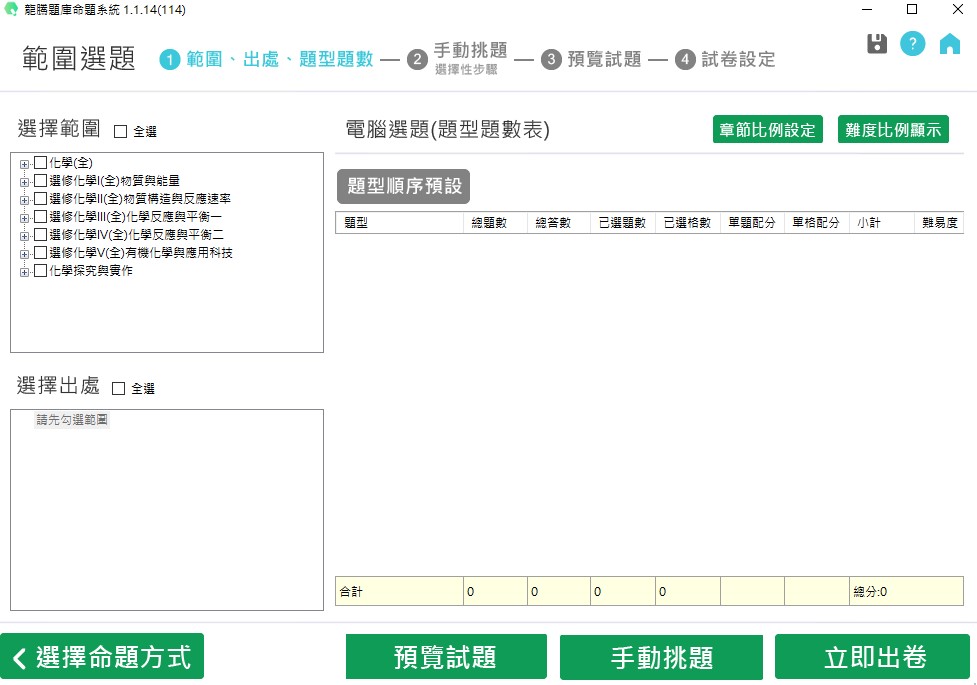Screen dimensions: 977x685
Task: Tick the 化學(全) checkbox
Action: point(41,163)
